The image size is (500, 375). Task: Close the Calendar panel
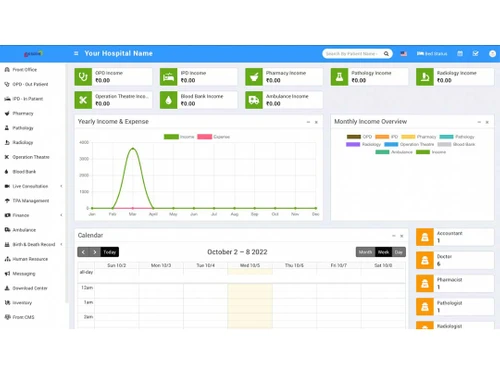tap(402, 236)
